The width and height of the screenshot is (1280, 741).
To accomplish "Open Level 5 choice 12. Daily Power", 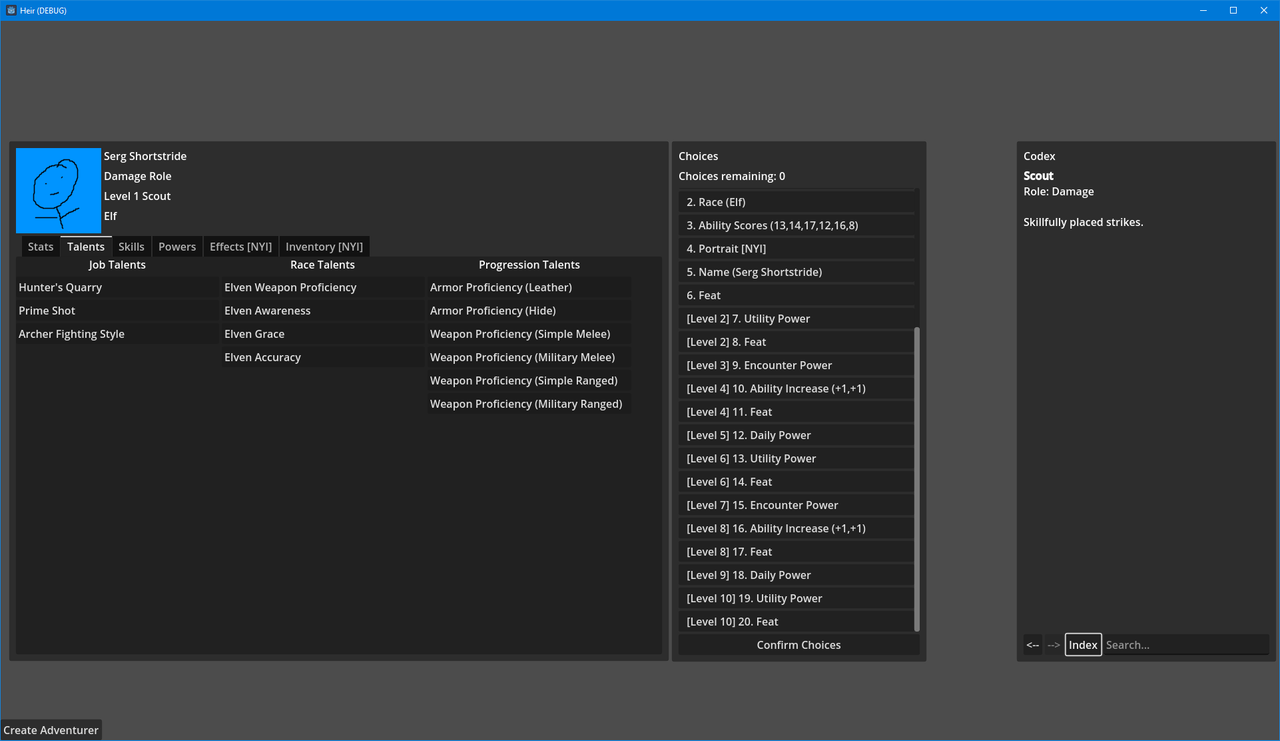I will coord(796,435).
